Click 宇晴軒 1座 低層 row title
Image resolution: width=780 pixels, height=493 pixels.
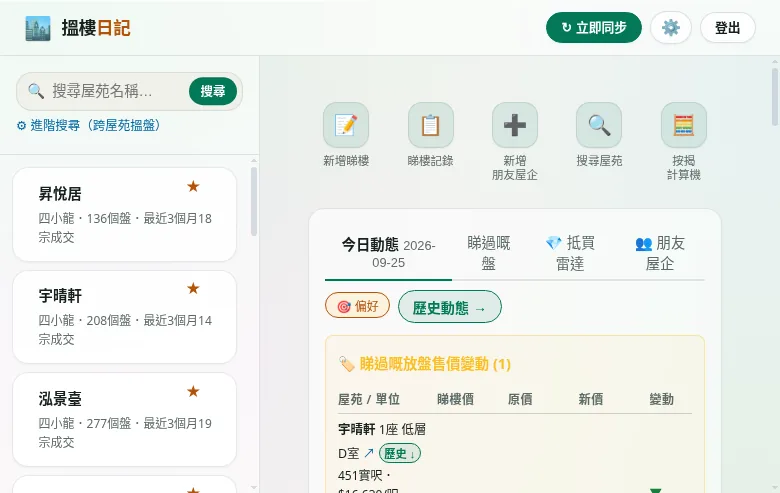coord(382,429)
